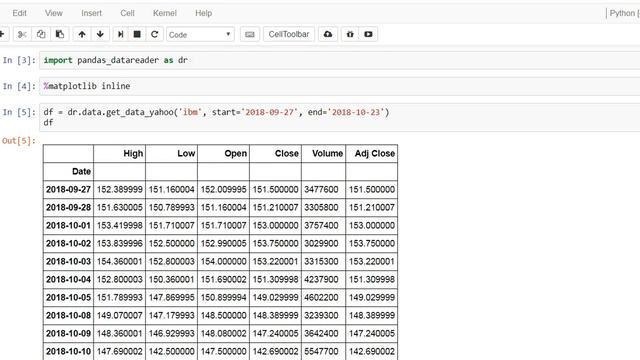The height and width of the screenshot is (360, 640).
Task: Click the In [4] prompt label
Action: (x=19, y=86)
